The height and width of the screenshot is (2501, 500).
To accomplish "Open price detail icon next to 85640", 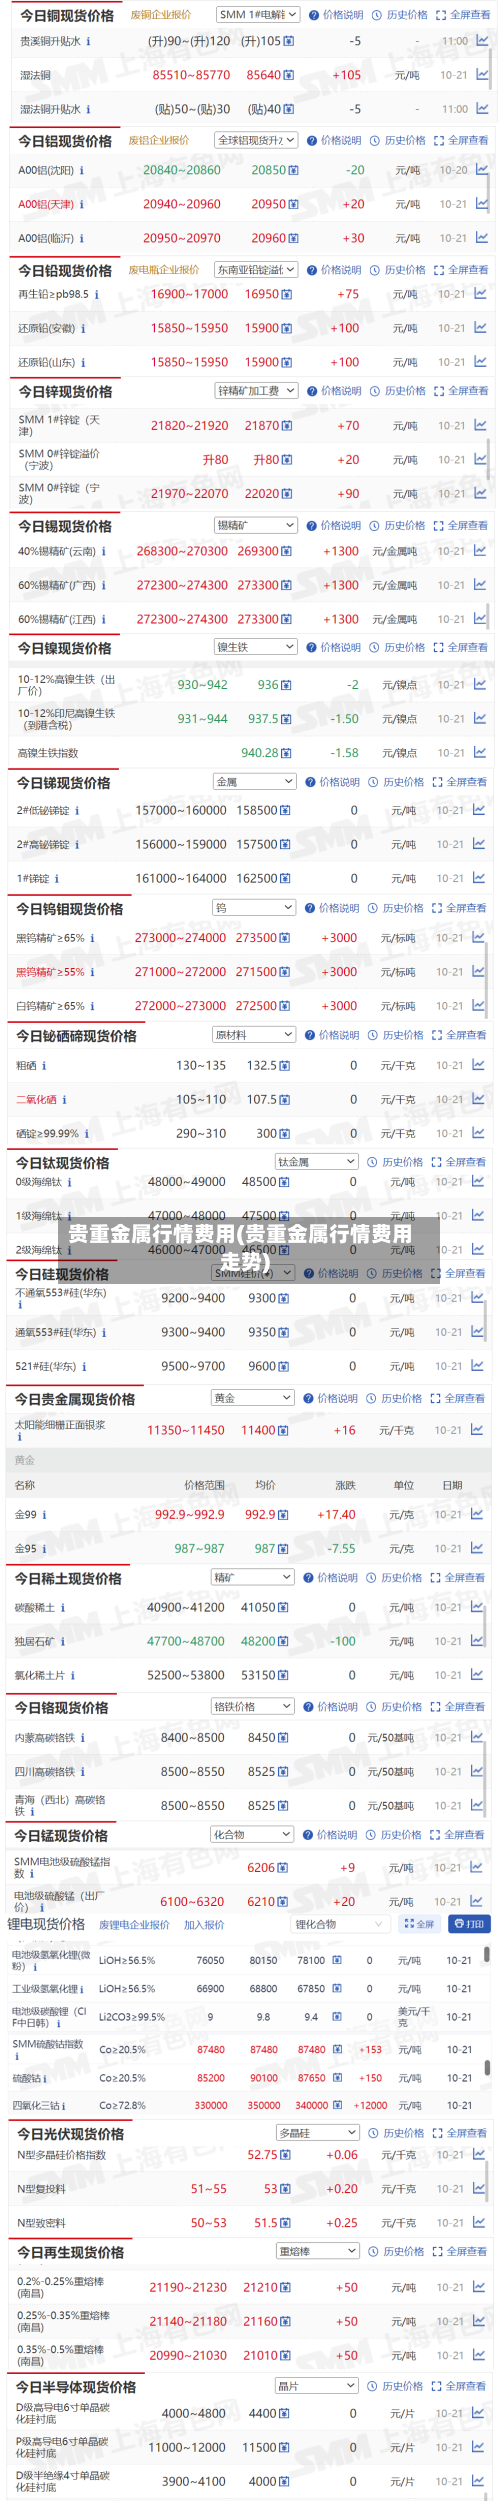I will coord(289,75).
